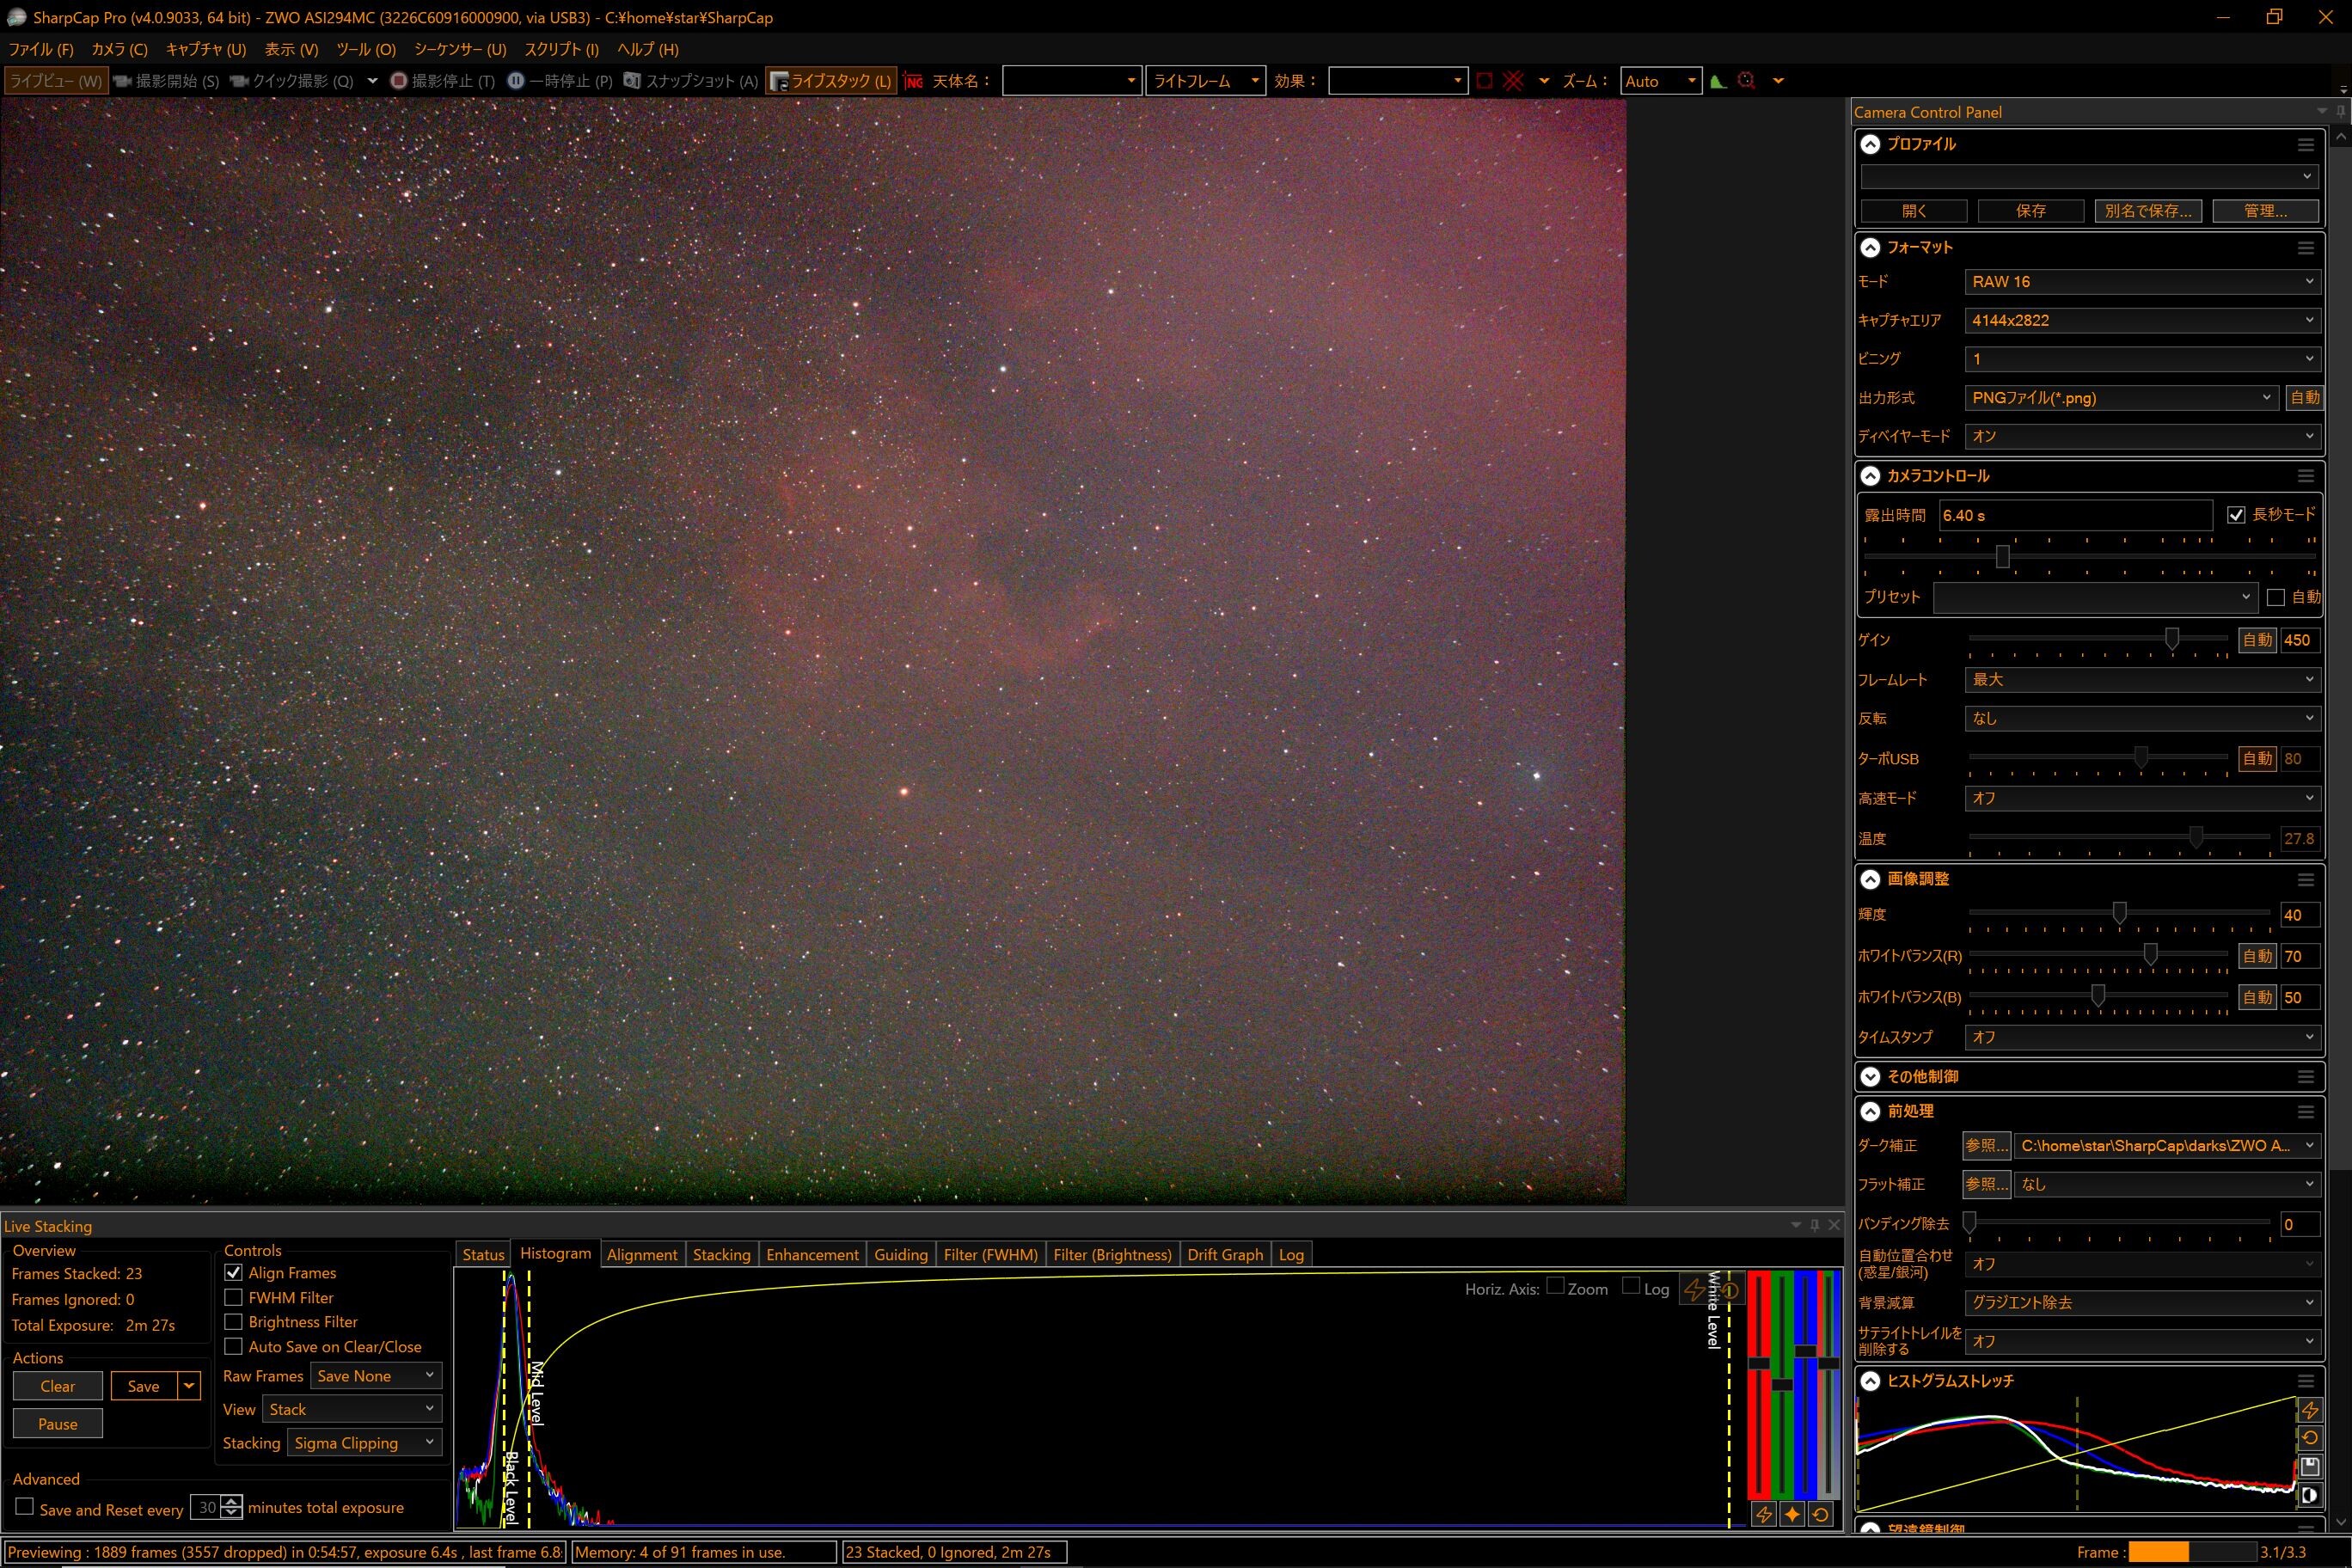The image size is (2352, 1568).
Task: Open the Stacking algorithm Sigma Clipping dropdown
Action: pos(365,1442)
